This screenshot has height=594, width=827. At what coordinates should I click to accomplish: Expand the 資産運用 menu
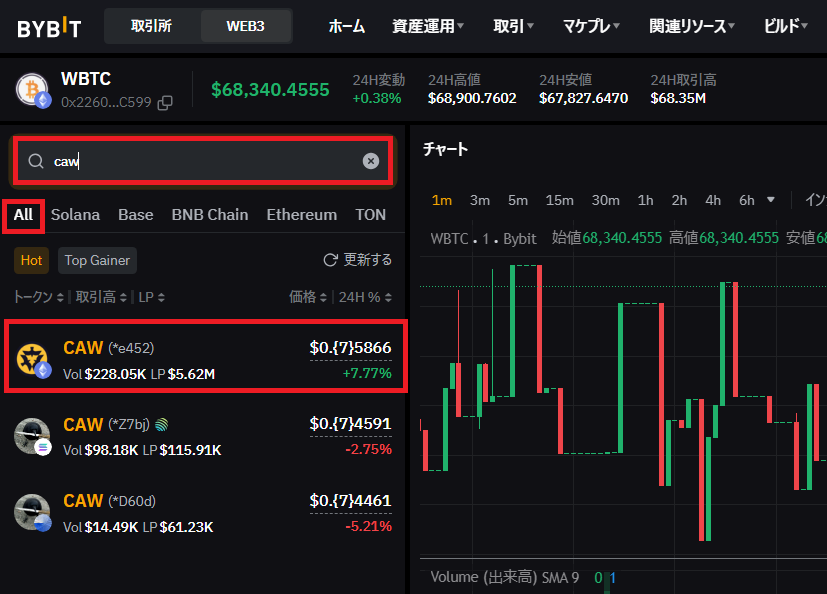pyautogui.click(x=428, y=26)
